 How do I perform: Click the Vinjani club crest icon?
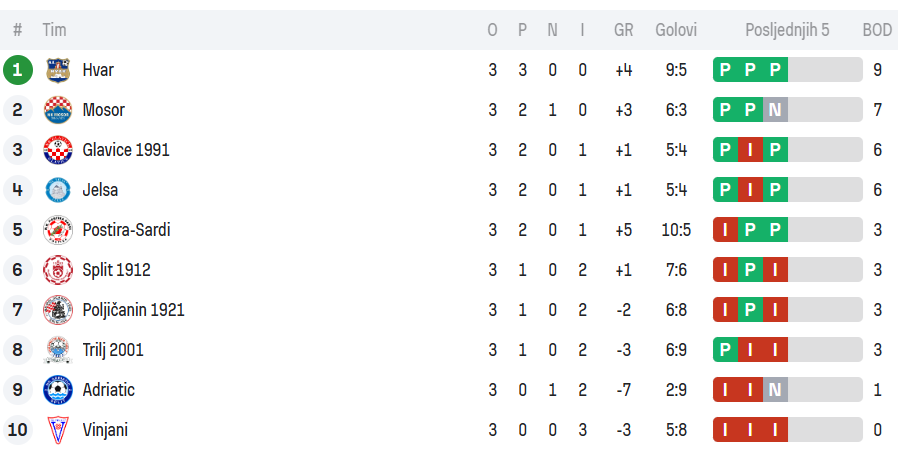pos(58,430)
